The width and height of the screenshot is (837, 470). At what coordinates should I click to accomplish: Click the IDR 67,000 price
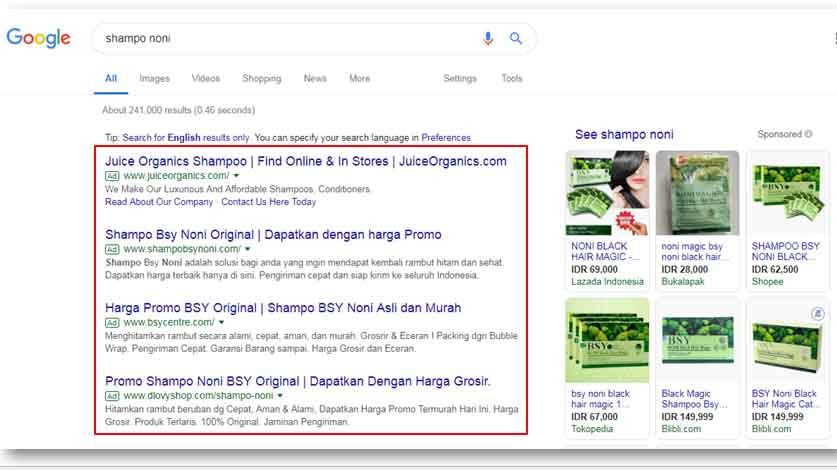[x=594, y=417]
